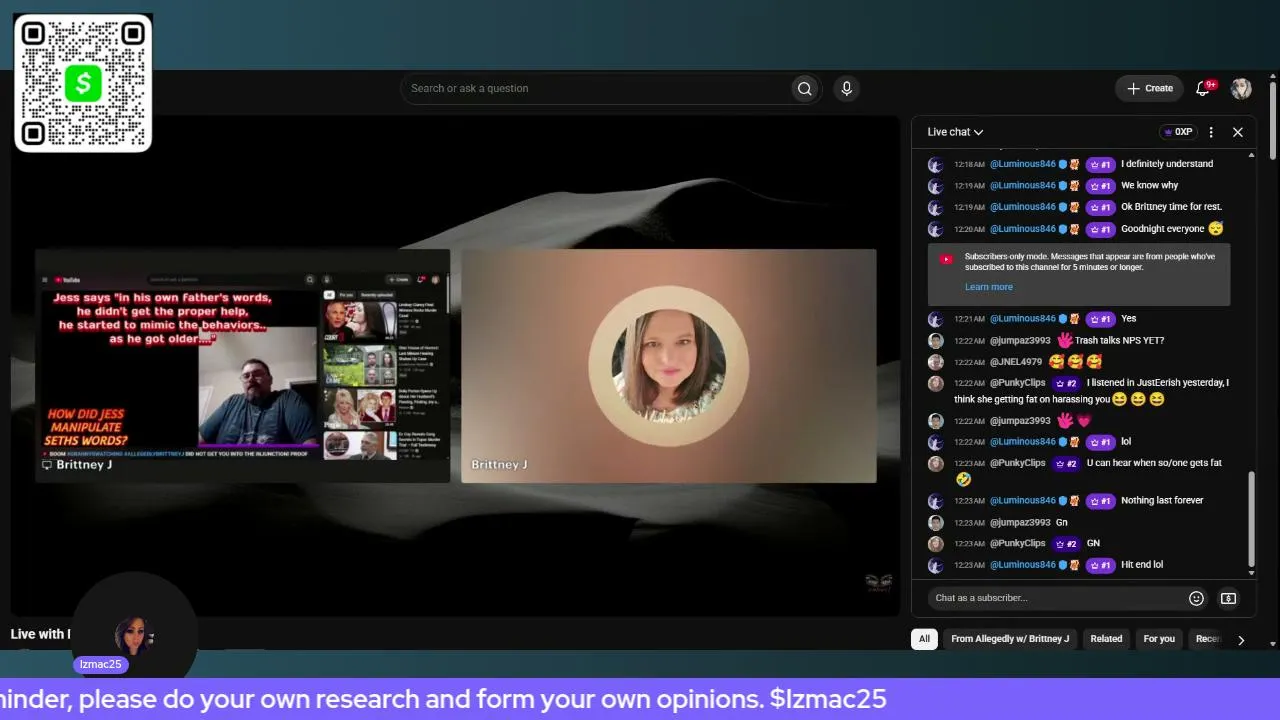1280x720 pixels.
Task: Start voice search with microphone icon
Action: click(846, 88)
